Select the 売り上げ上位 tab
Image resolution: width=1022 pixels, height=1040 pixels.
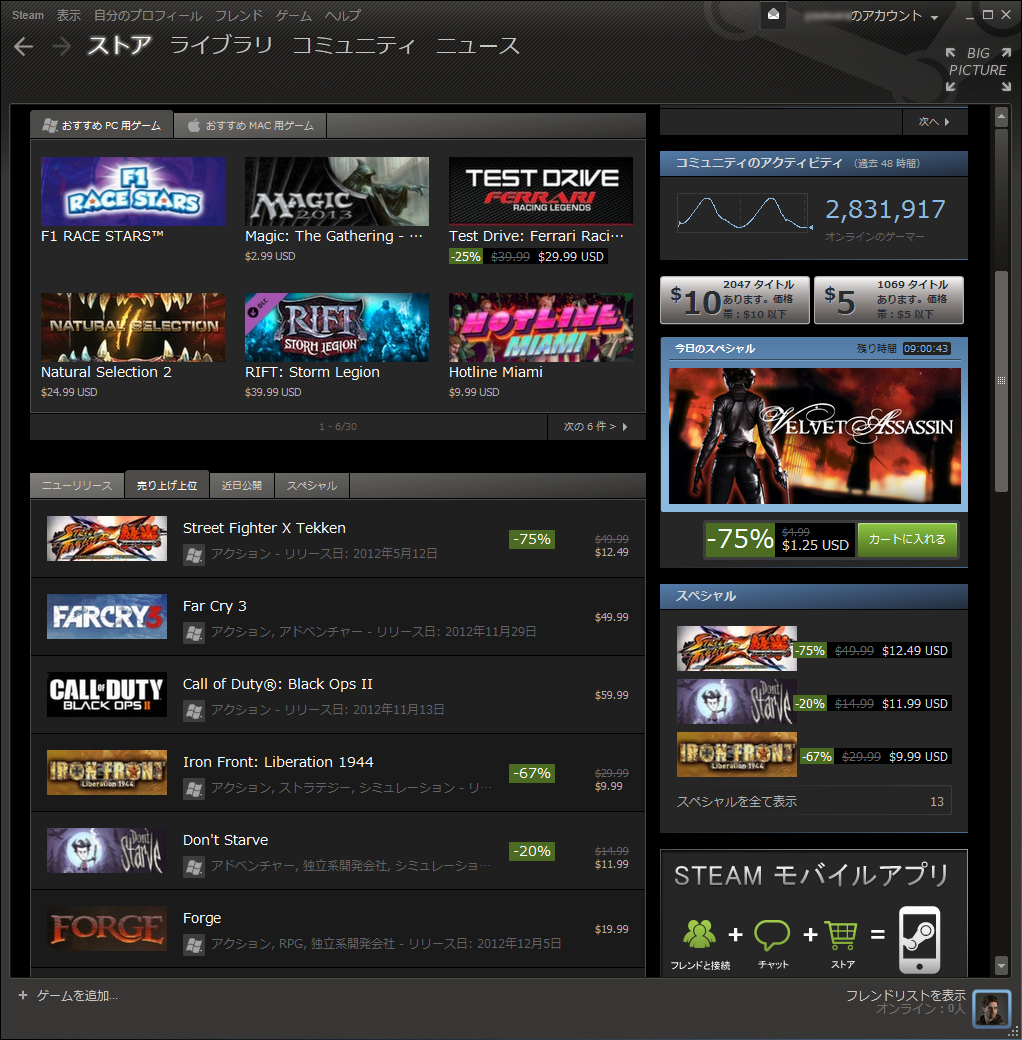click(167, 486)
